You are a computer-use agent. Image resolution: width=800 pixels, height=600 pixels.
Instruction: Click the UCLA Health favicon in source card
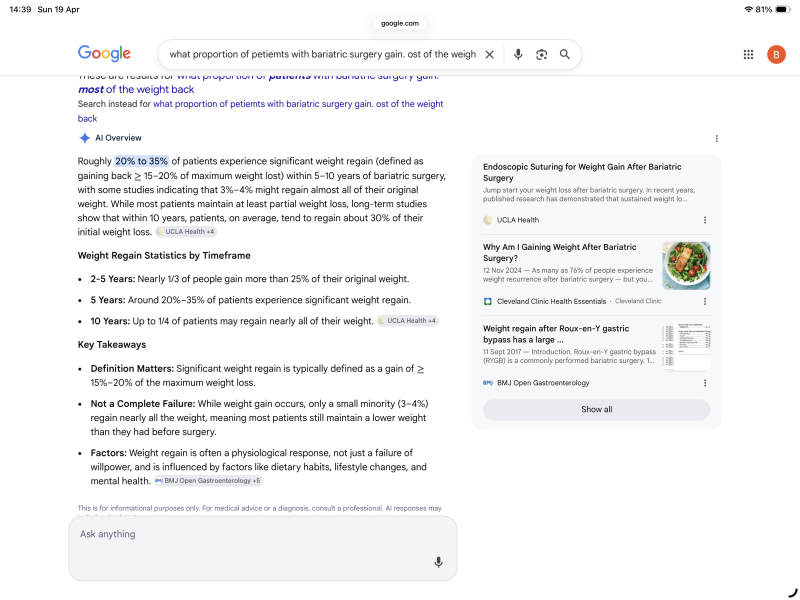(488, 220)
